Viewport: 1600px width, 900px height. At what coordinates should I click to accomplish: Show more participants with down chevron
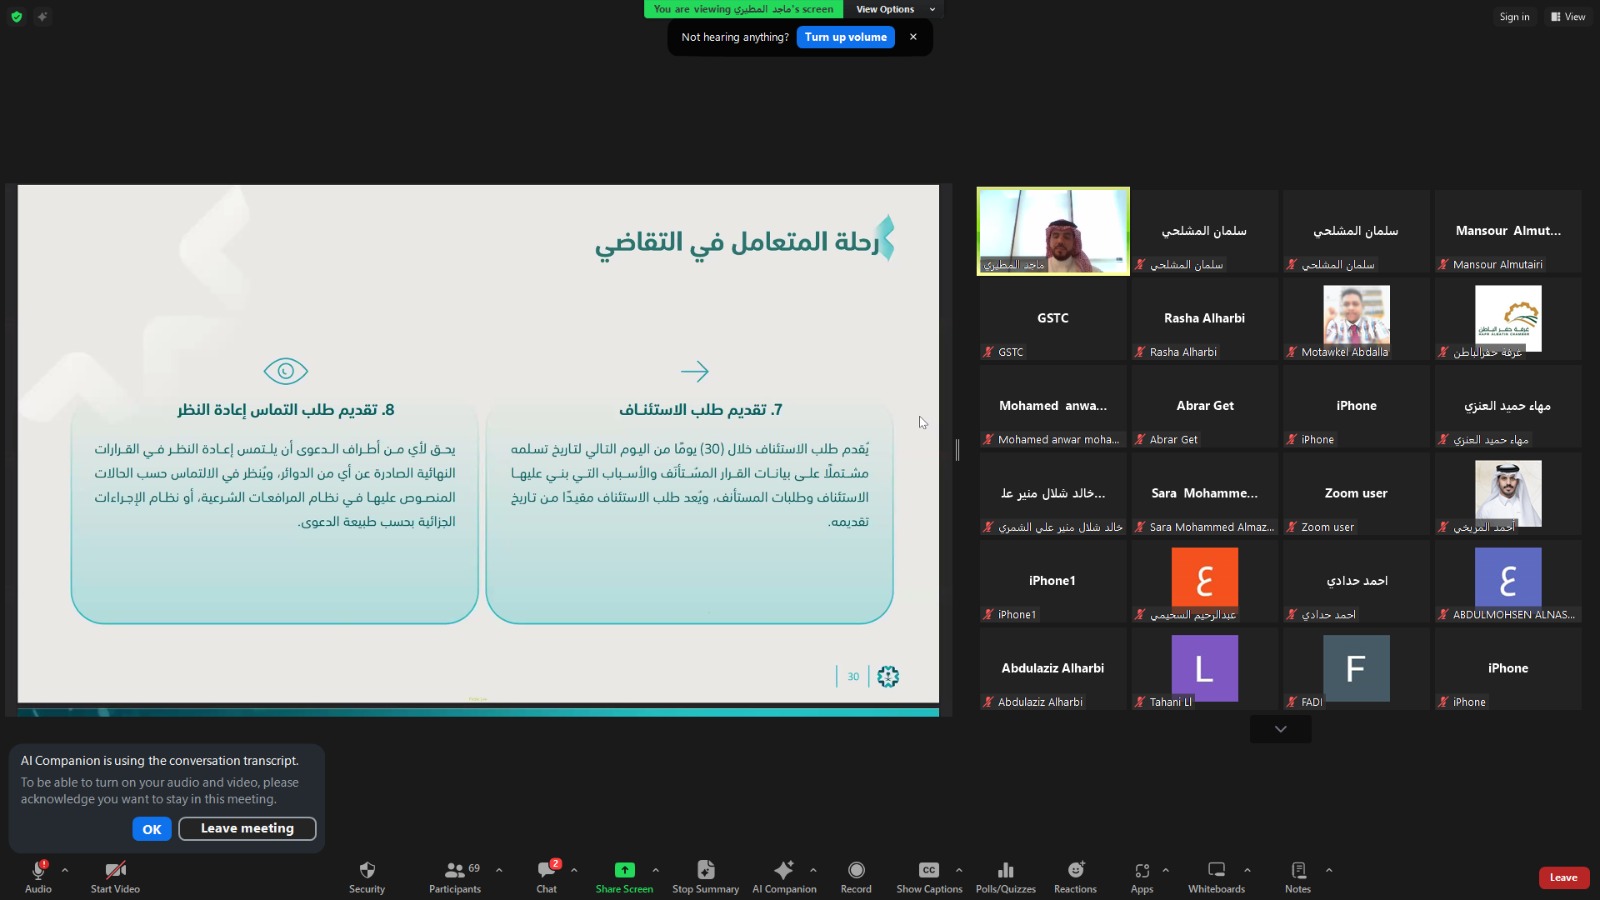(x=1280, y=730)
